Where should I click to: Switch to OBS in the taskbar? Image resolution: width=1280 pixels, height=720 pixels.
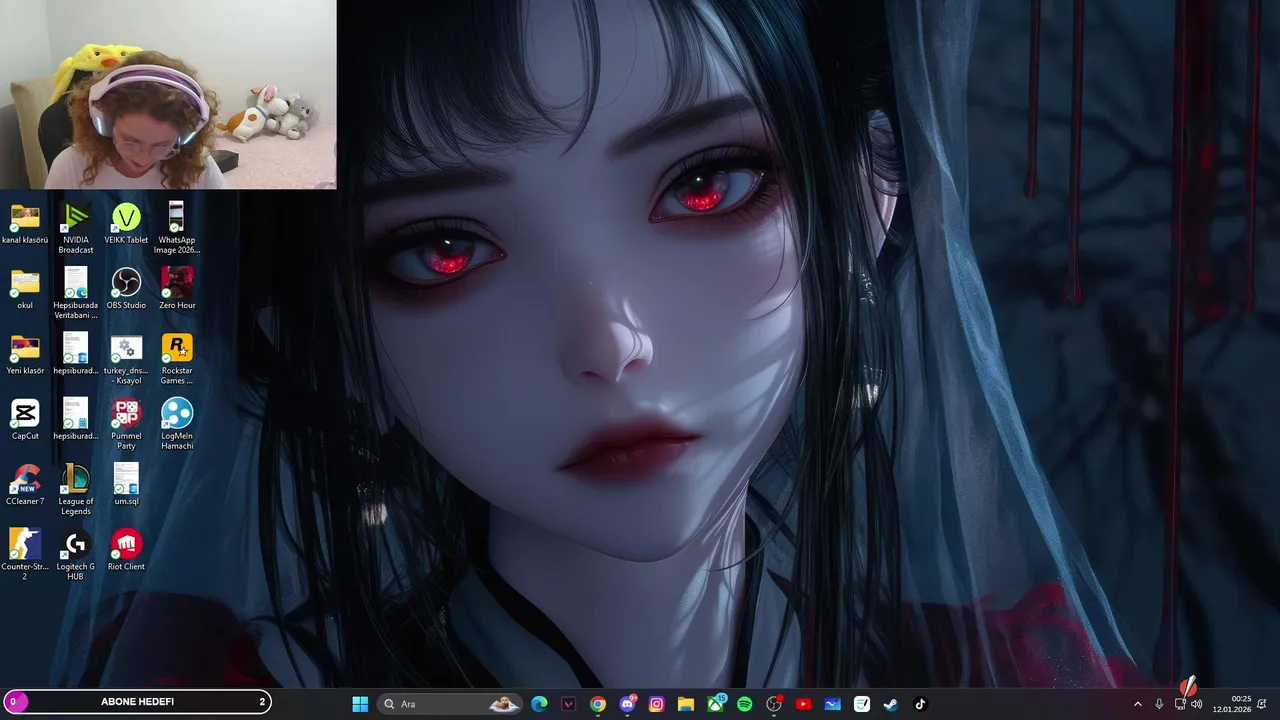point(774,704)
